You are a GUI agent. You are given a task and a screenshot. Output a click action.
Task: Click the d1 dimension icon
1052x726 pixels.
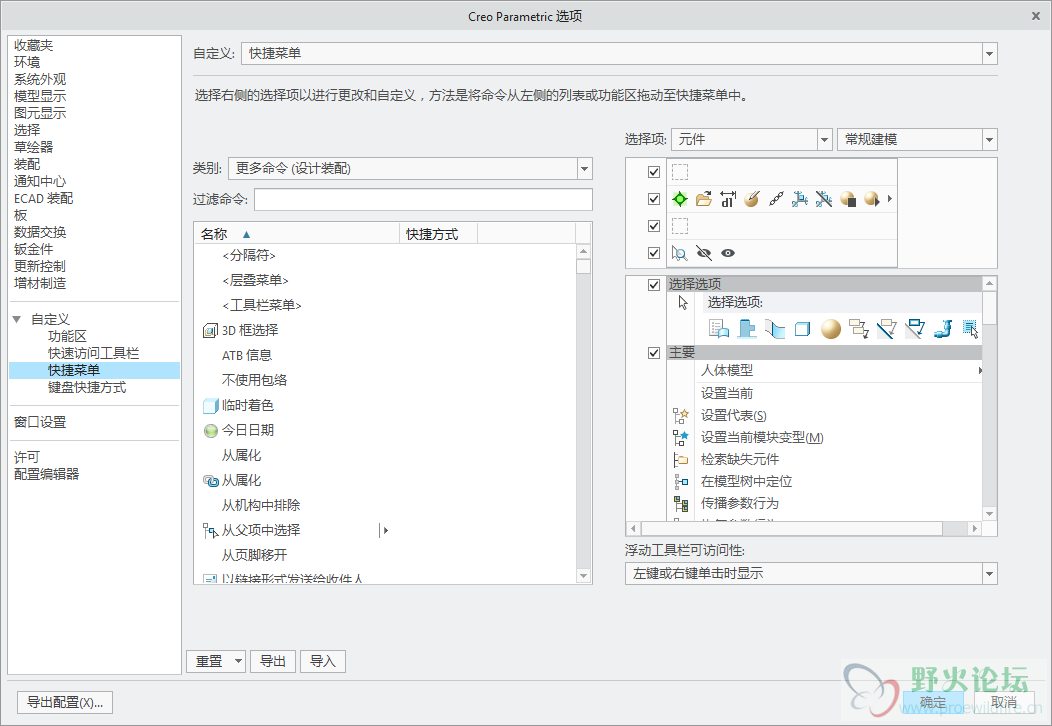coord(728,199)
